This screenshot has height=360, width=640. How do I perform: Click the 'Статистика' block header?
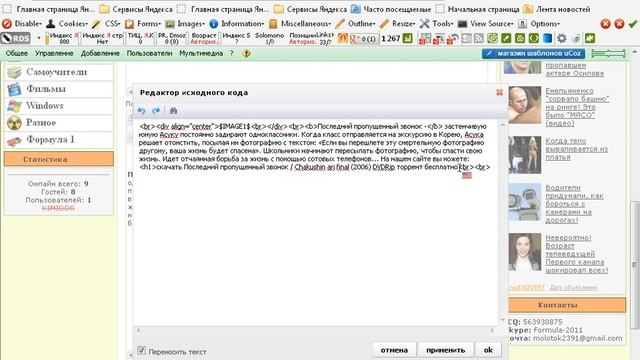click(x=59, y=159)
